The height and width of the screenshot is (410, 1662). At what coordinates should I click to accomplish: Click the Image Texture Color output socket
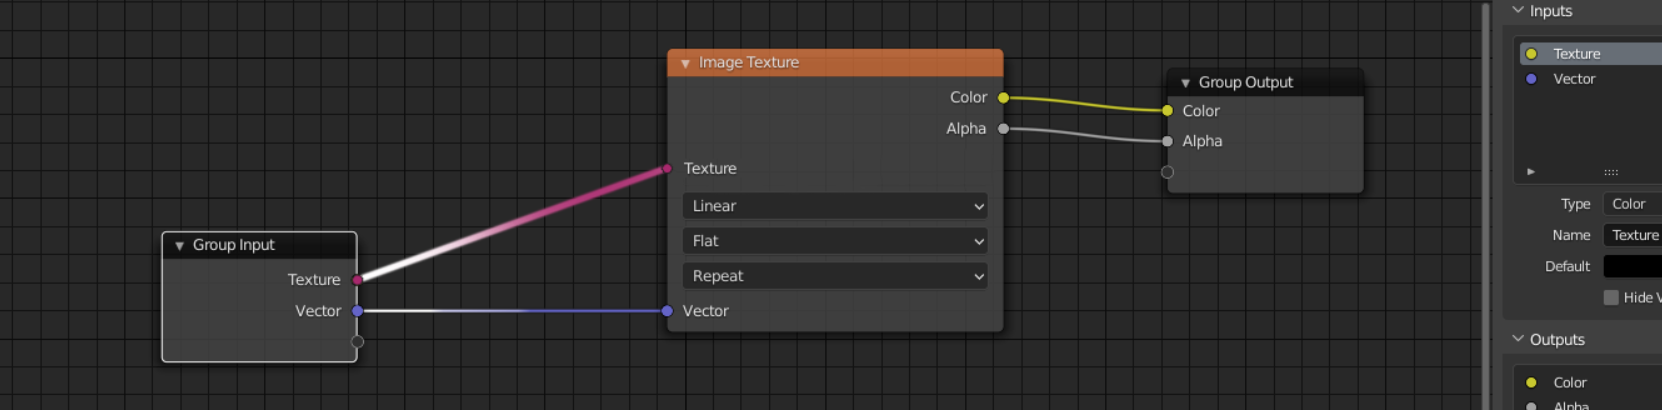point(1003,98)
